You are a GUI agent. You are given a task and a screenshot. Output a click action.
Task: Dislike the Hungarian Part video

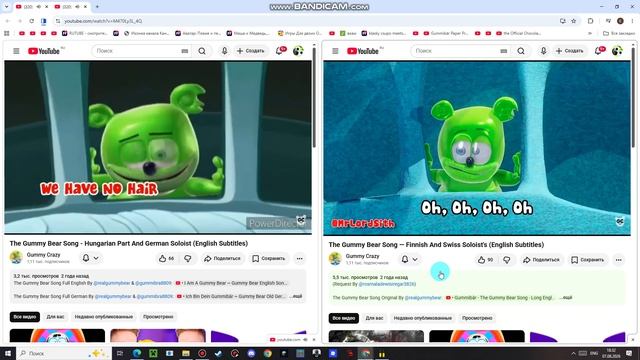tap(188, 258)
